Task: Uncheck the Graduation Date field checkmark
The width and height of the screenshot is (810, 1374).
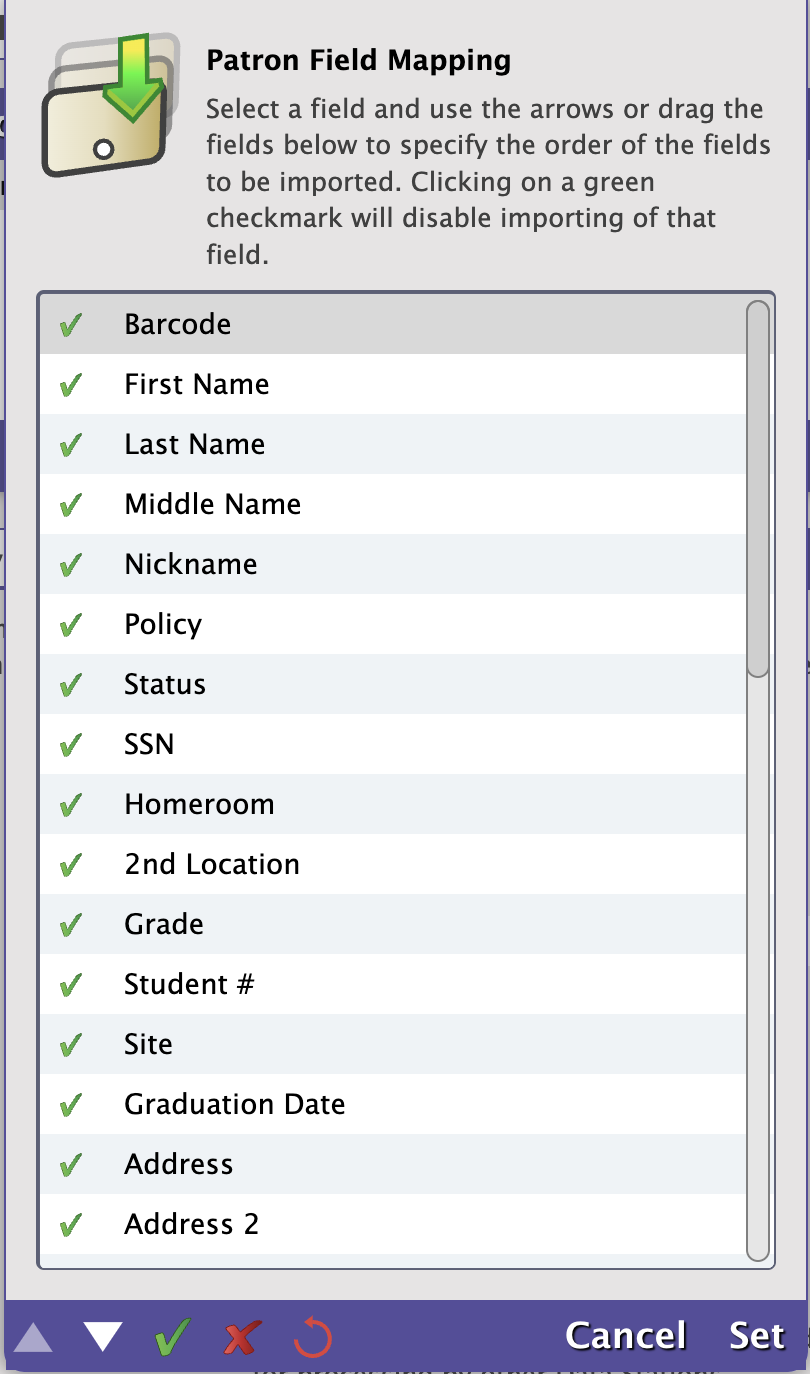Action: click(x=70, y=1105)
